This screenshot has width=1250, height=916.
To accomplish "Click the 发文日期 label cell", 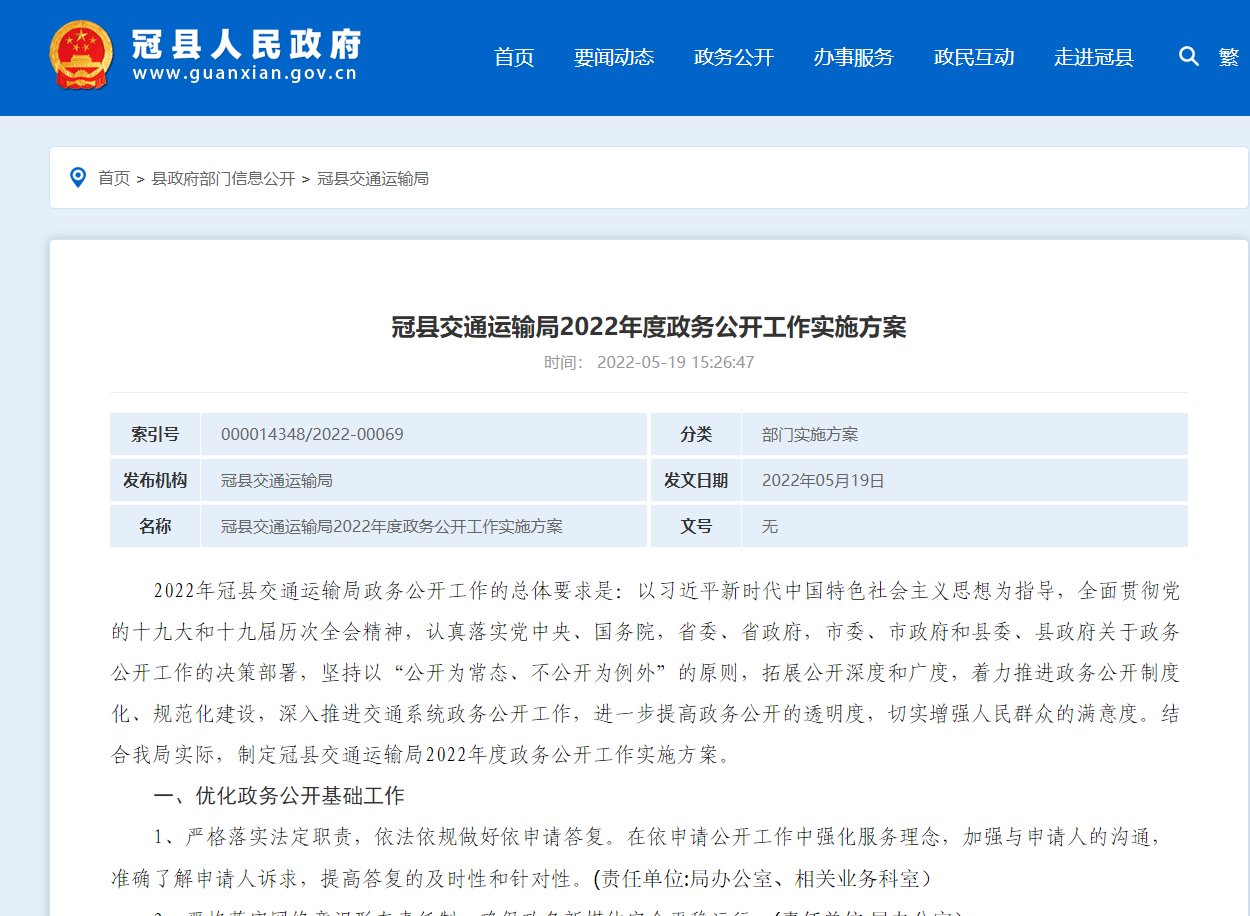I will [x=696, y=480].
